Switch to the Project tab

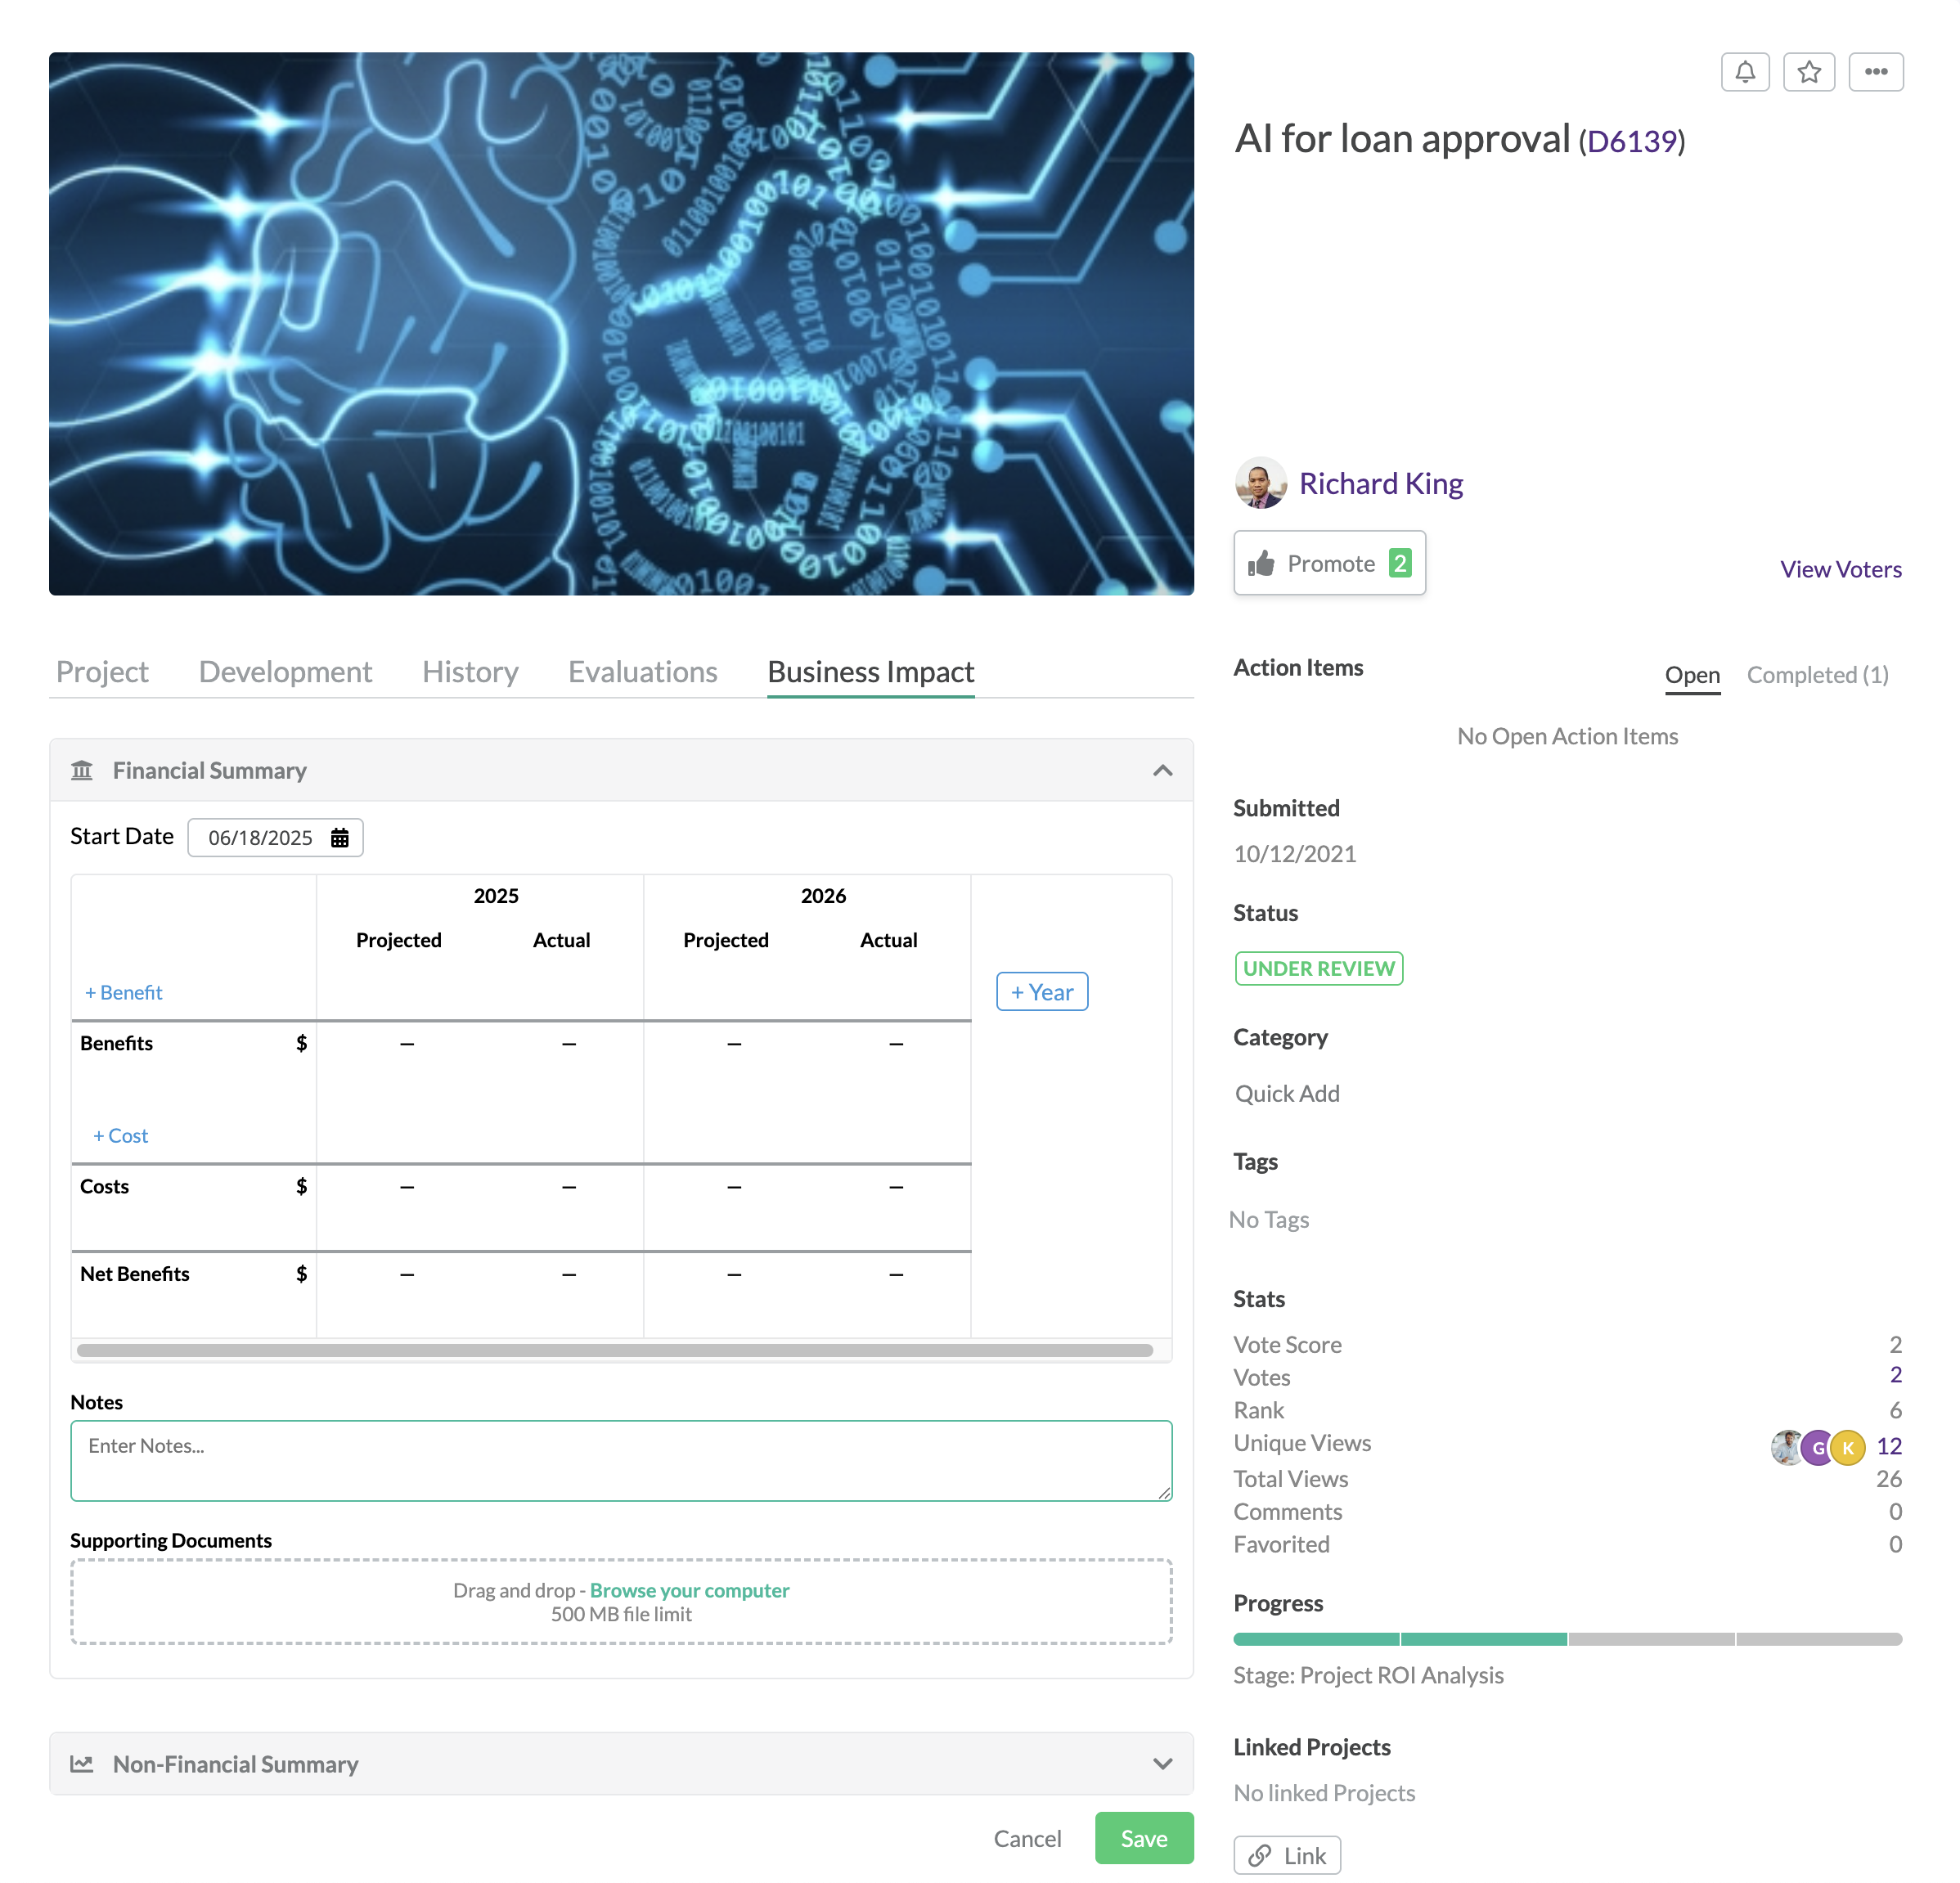[102, 672]
